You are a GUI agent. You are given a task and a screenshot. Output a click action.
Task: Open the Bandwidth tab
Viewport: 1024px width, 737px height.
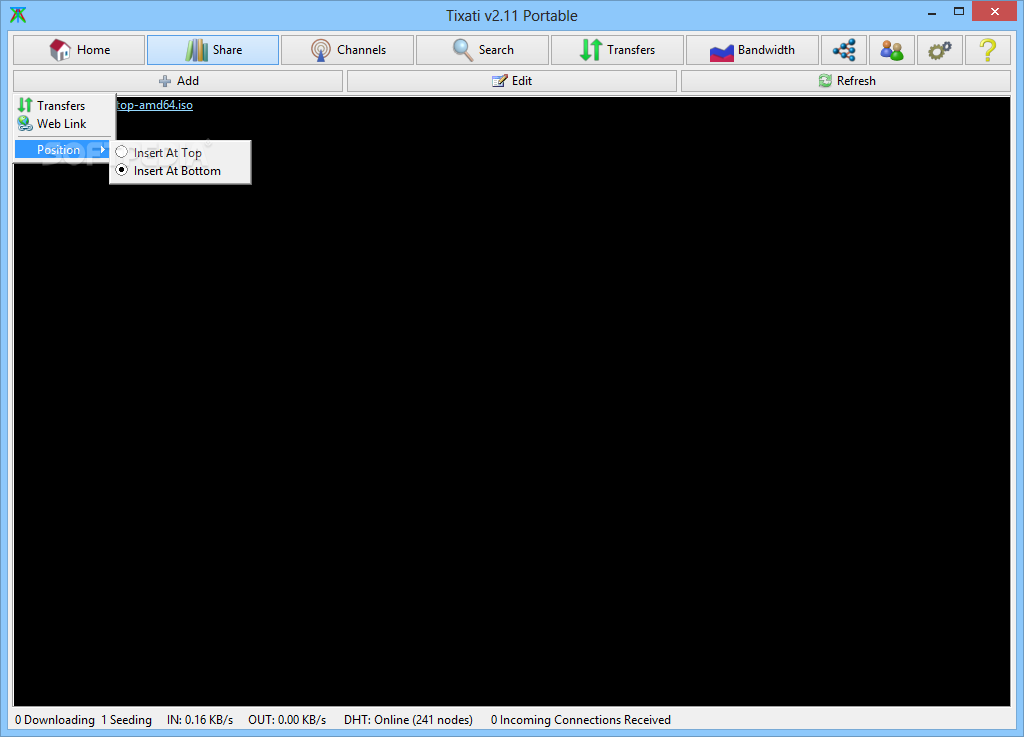coord(752,50)
